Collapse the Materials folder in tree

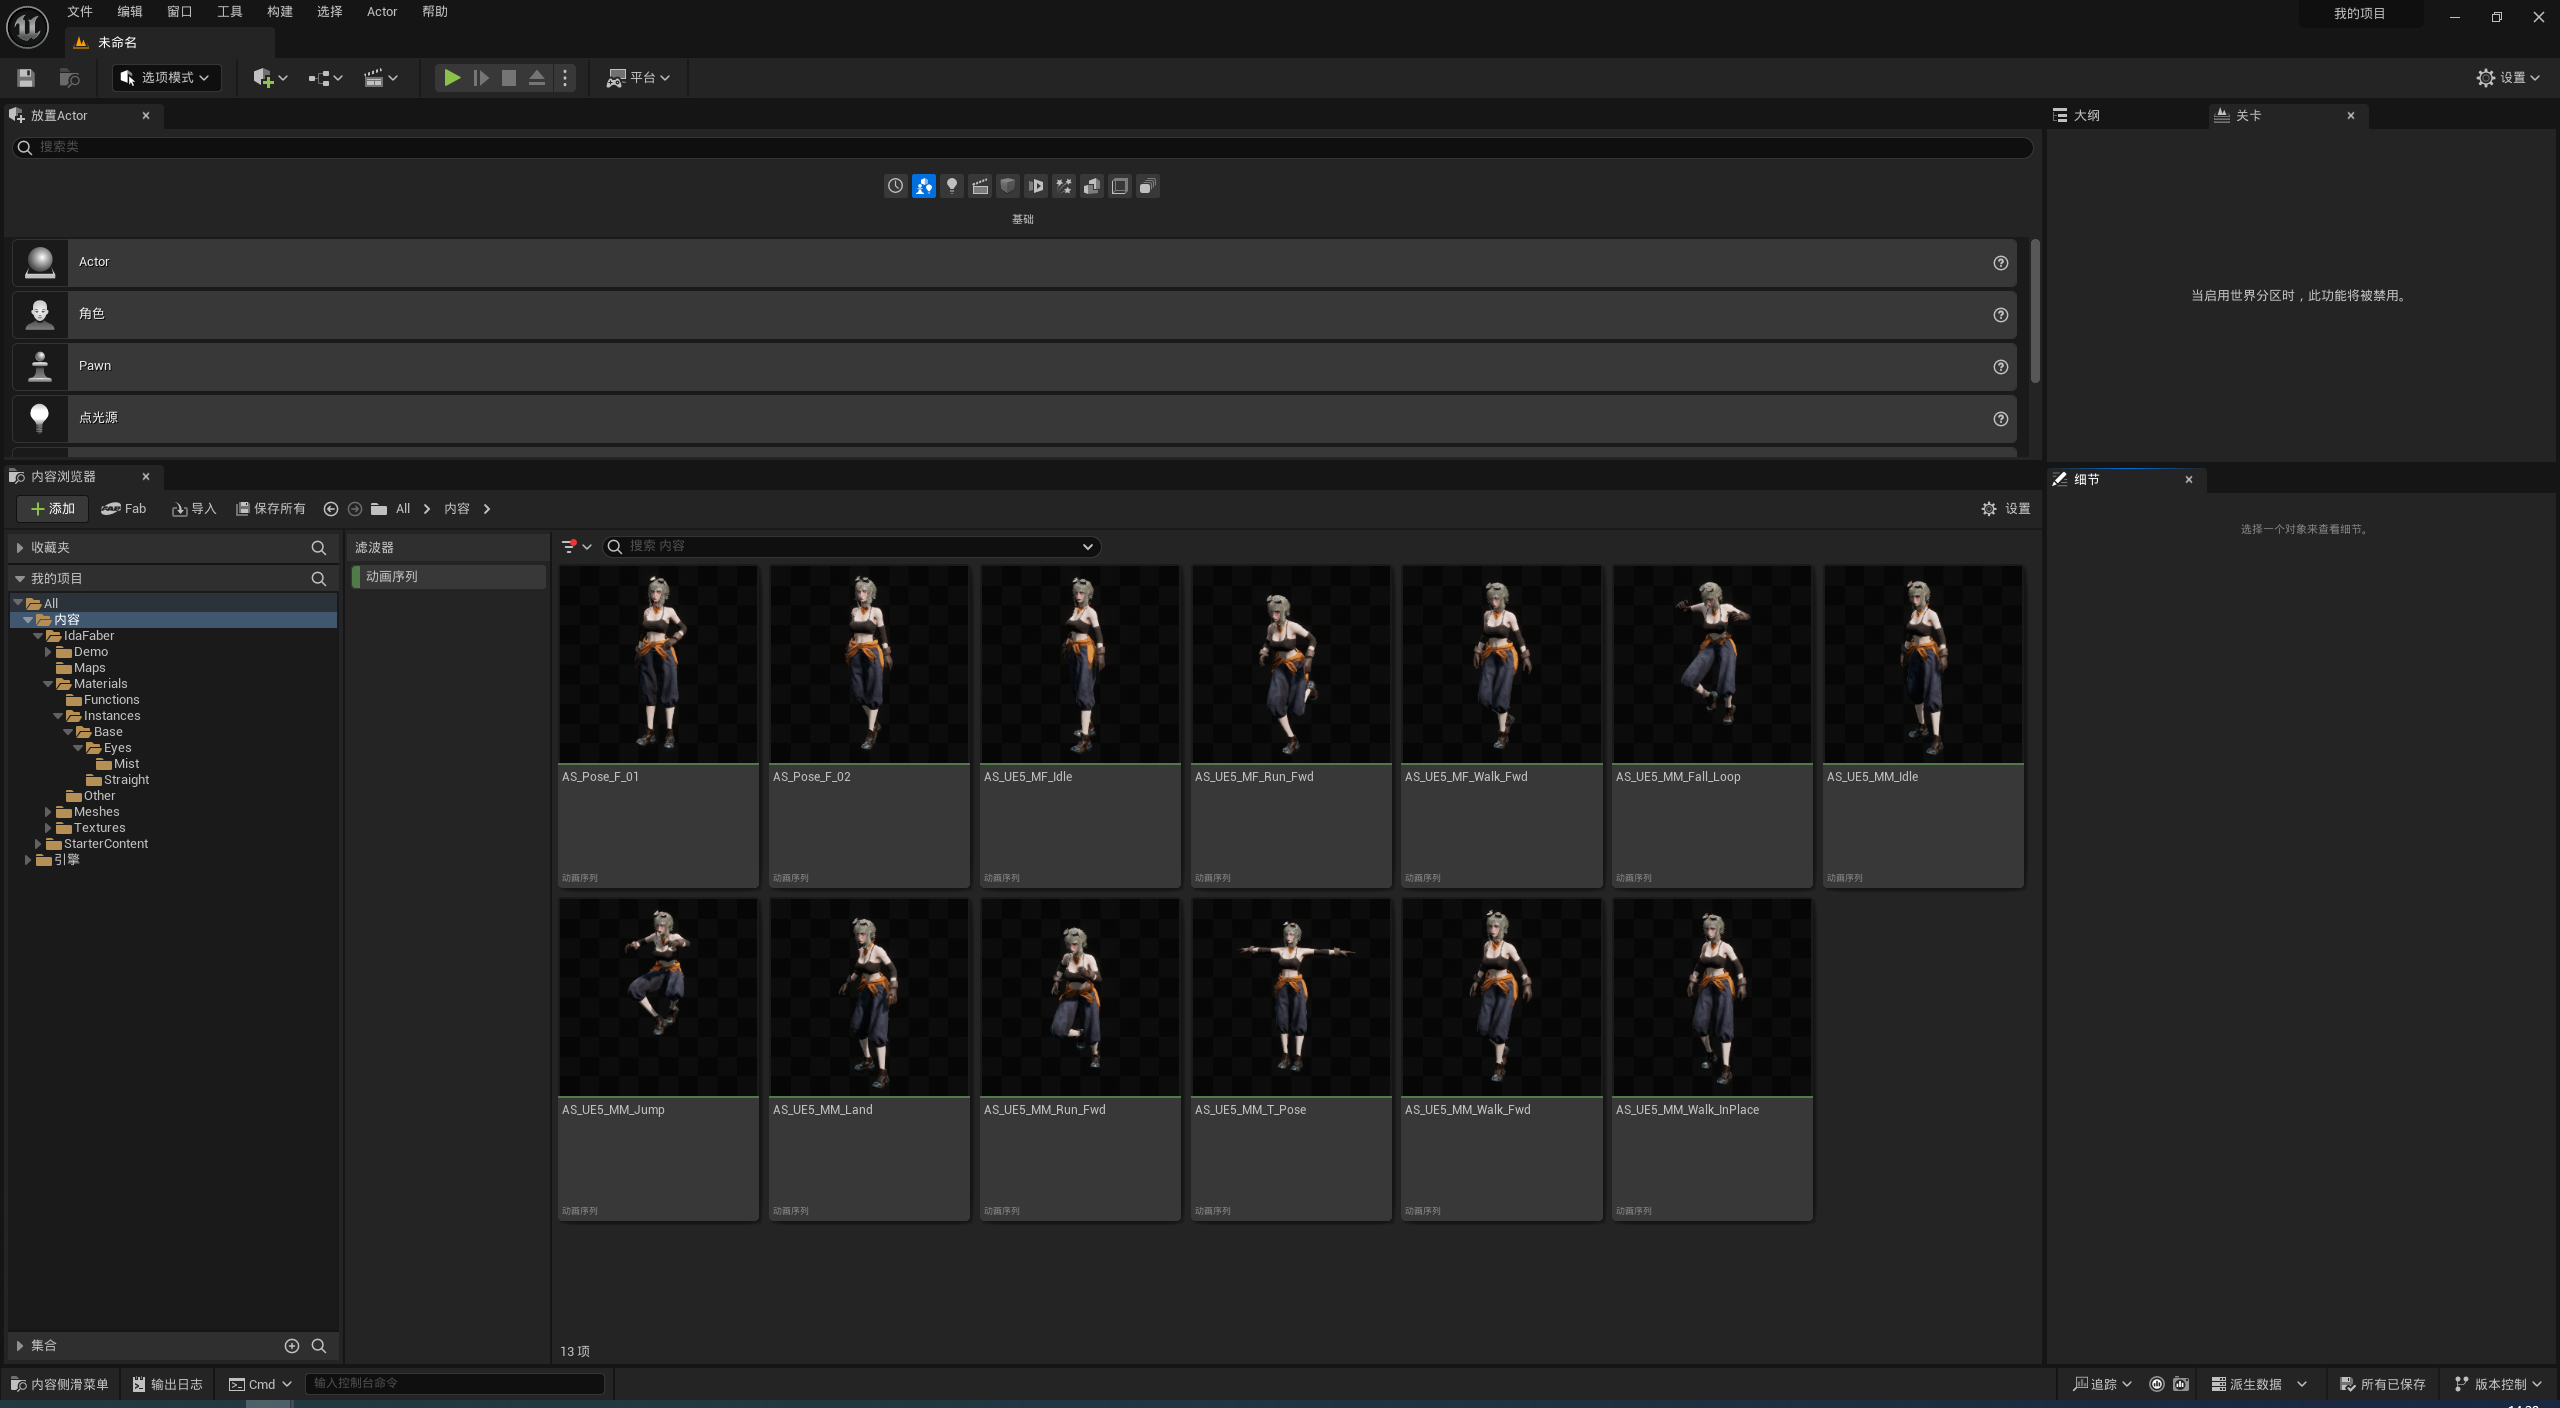click(48, 684)
